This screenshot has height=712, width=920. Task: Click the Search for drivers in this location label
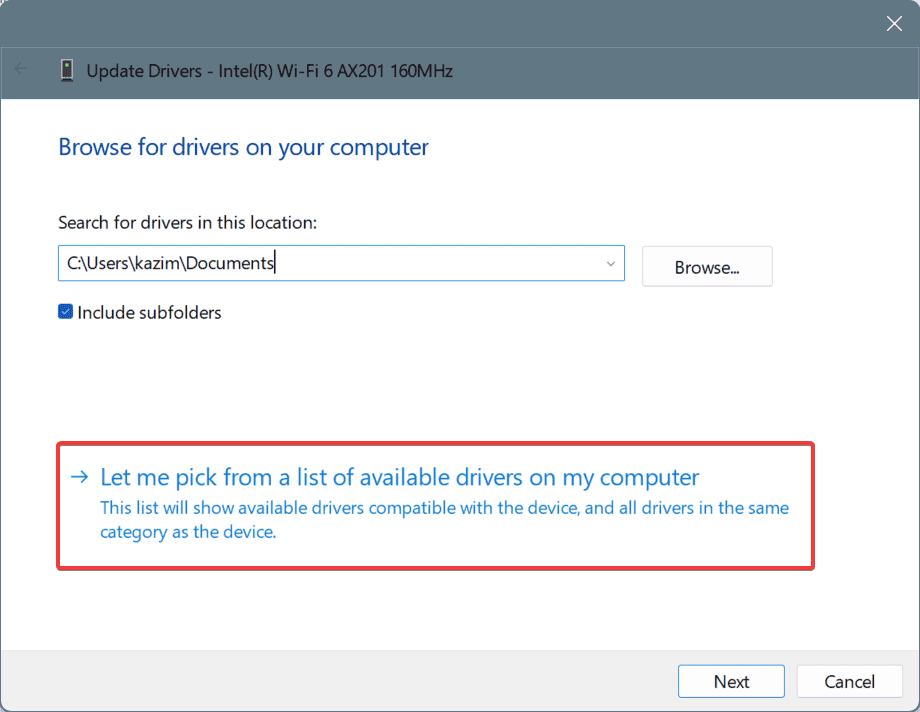tap(187, 222)
